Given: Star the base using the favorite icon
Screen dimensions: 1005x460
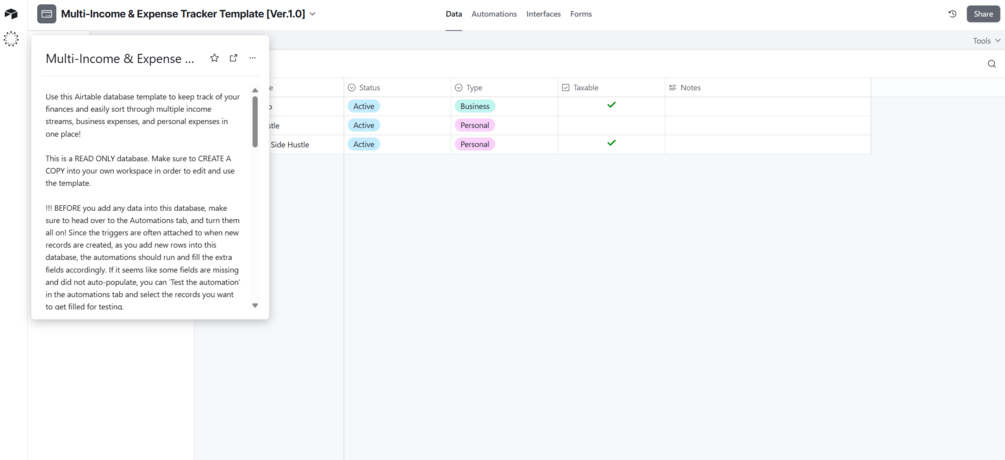Looking at the screenshot, I should coord(215,58).
